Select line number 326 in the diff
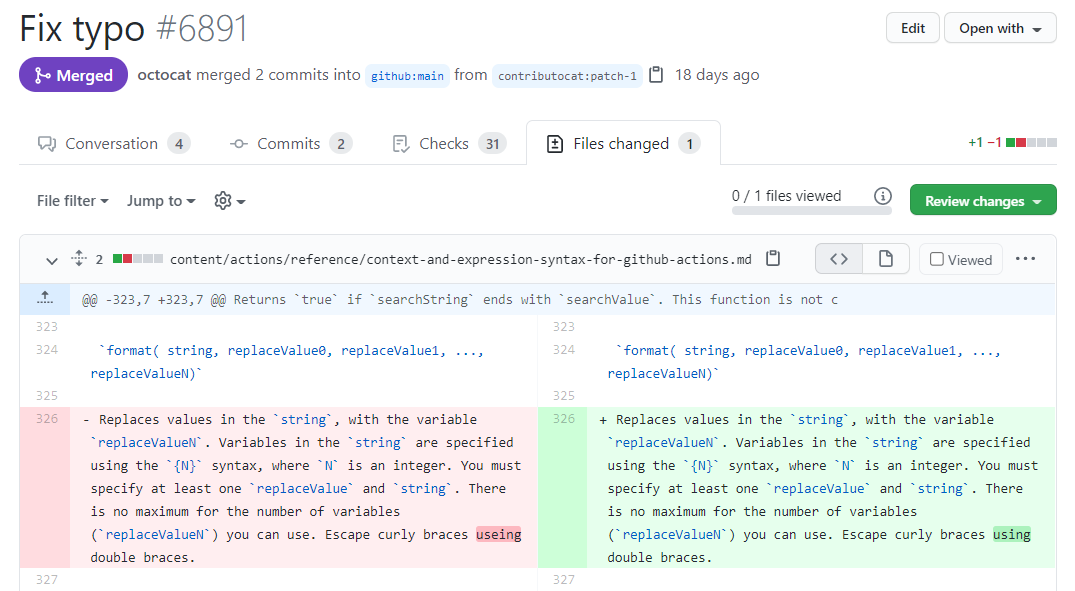 pyautogui.click(x=46, y=419)
